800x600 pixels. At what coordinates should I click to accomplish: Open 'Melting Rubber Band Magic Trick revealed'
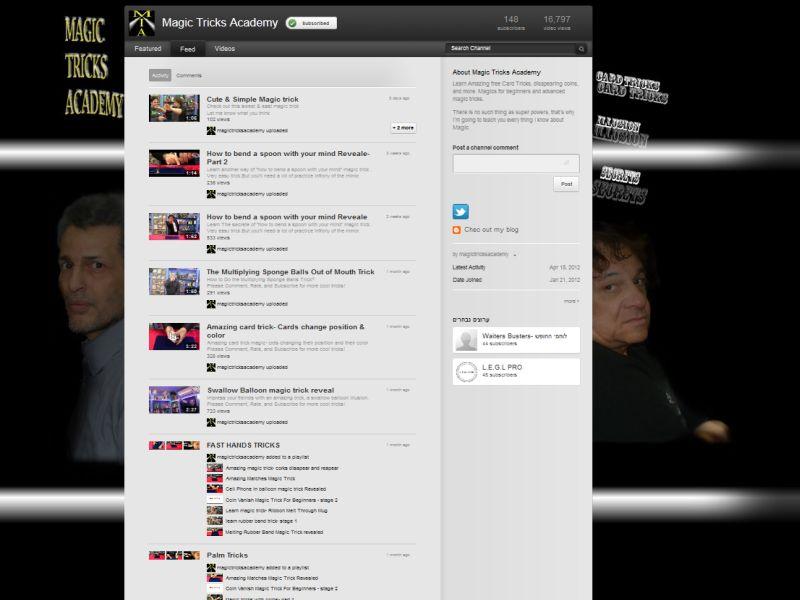[x=274, y=532]
